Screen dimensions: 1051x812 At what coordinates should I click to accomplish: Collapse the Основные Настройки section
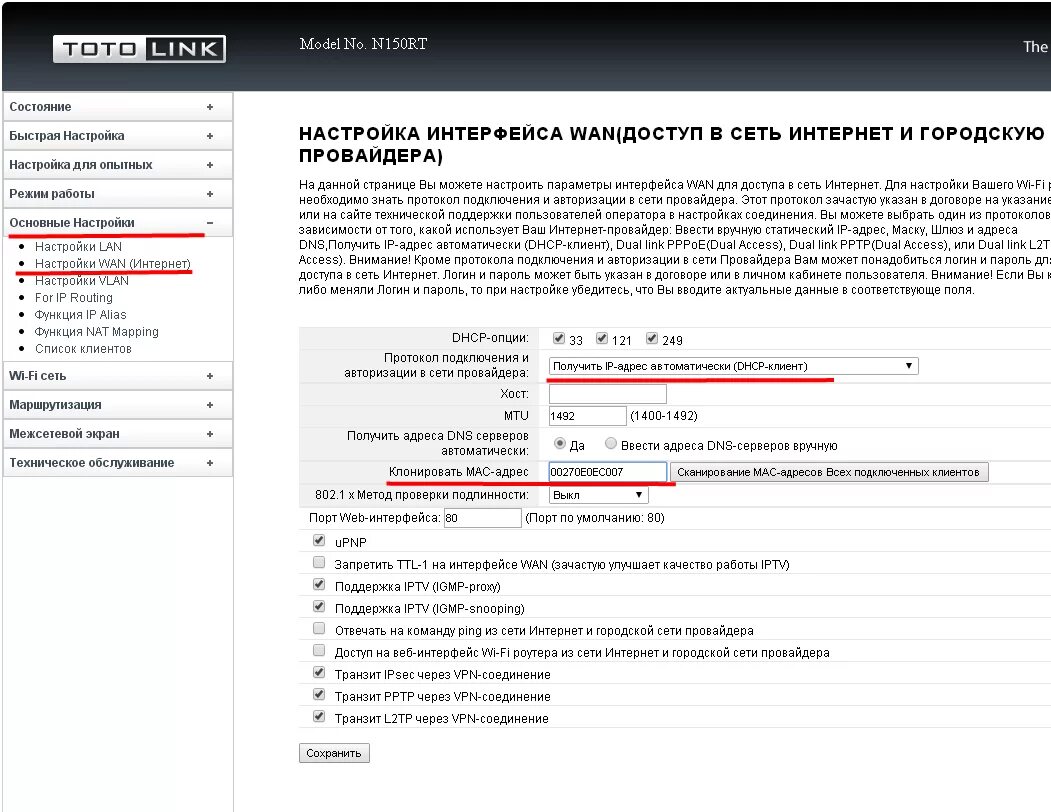(x=118, y=223)
